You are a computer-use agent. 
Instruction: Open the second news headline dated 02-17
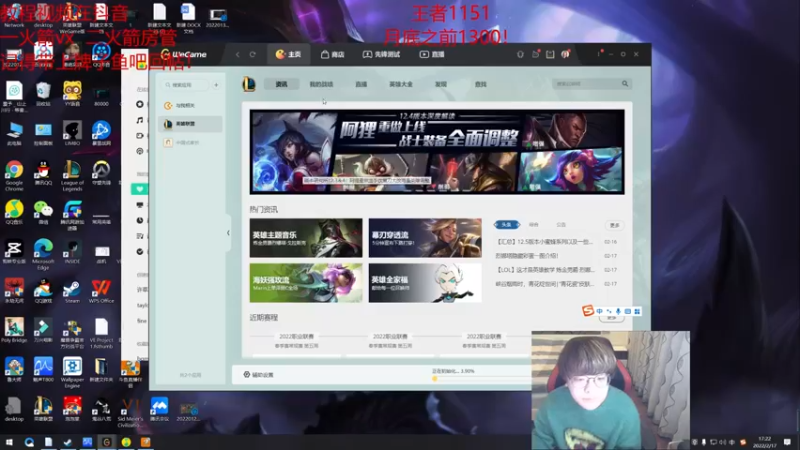[x=527, y=256]
